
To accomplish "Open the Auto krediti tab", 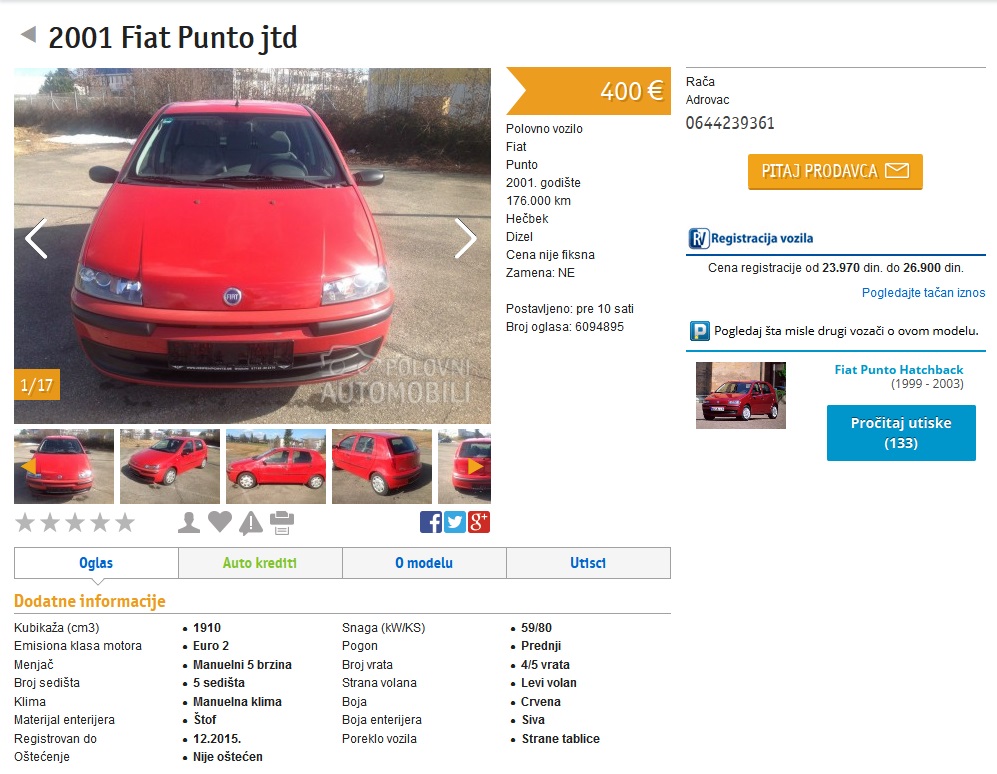I will 260,563.
